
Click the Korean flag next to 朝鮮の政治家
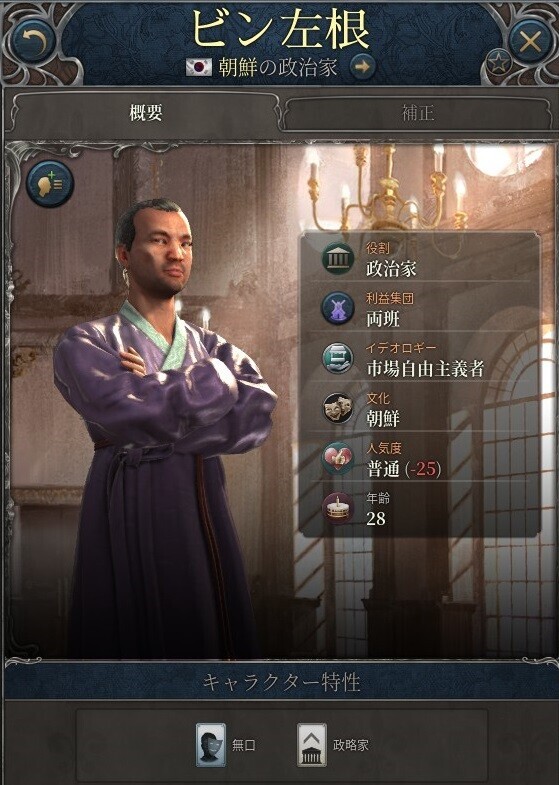199,67
